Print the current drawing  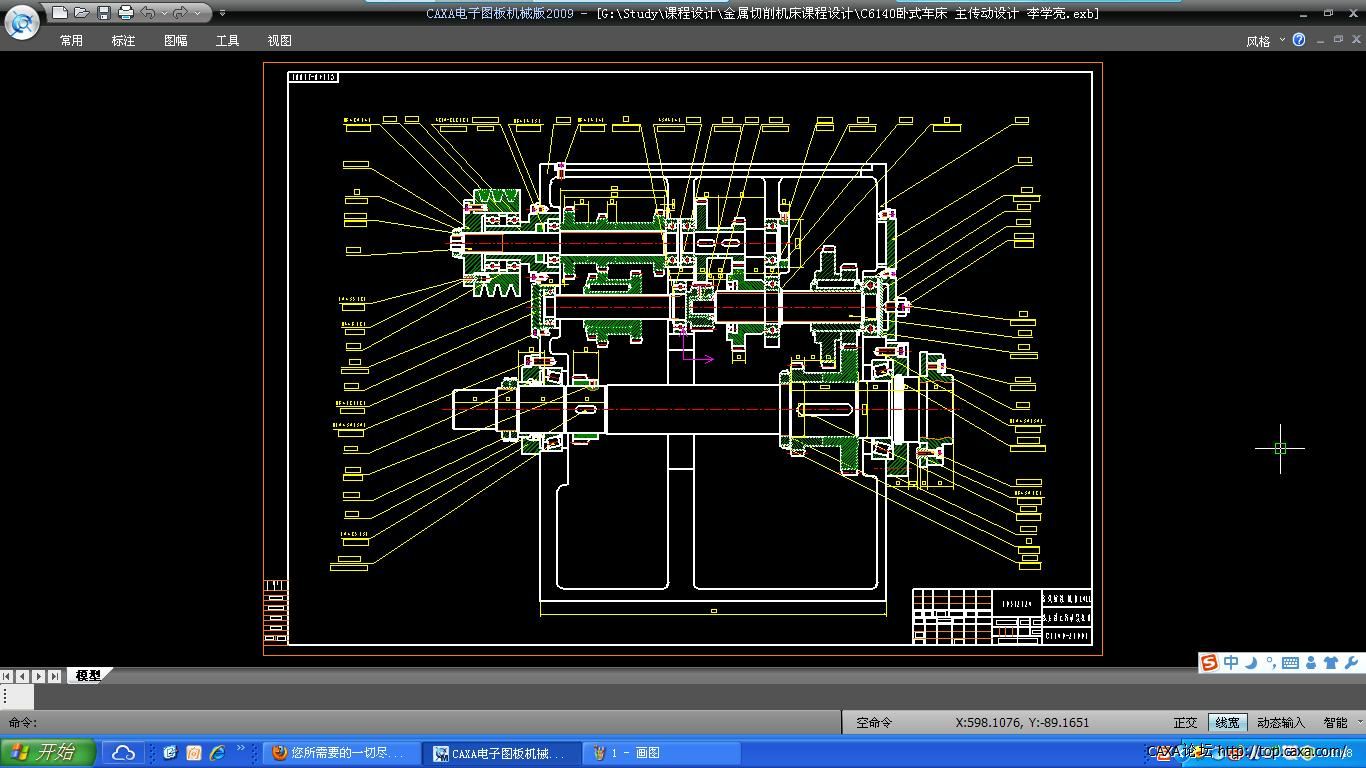click(x=126, y=13)
